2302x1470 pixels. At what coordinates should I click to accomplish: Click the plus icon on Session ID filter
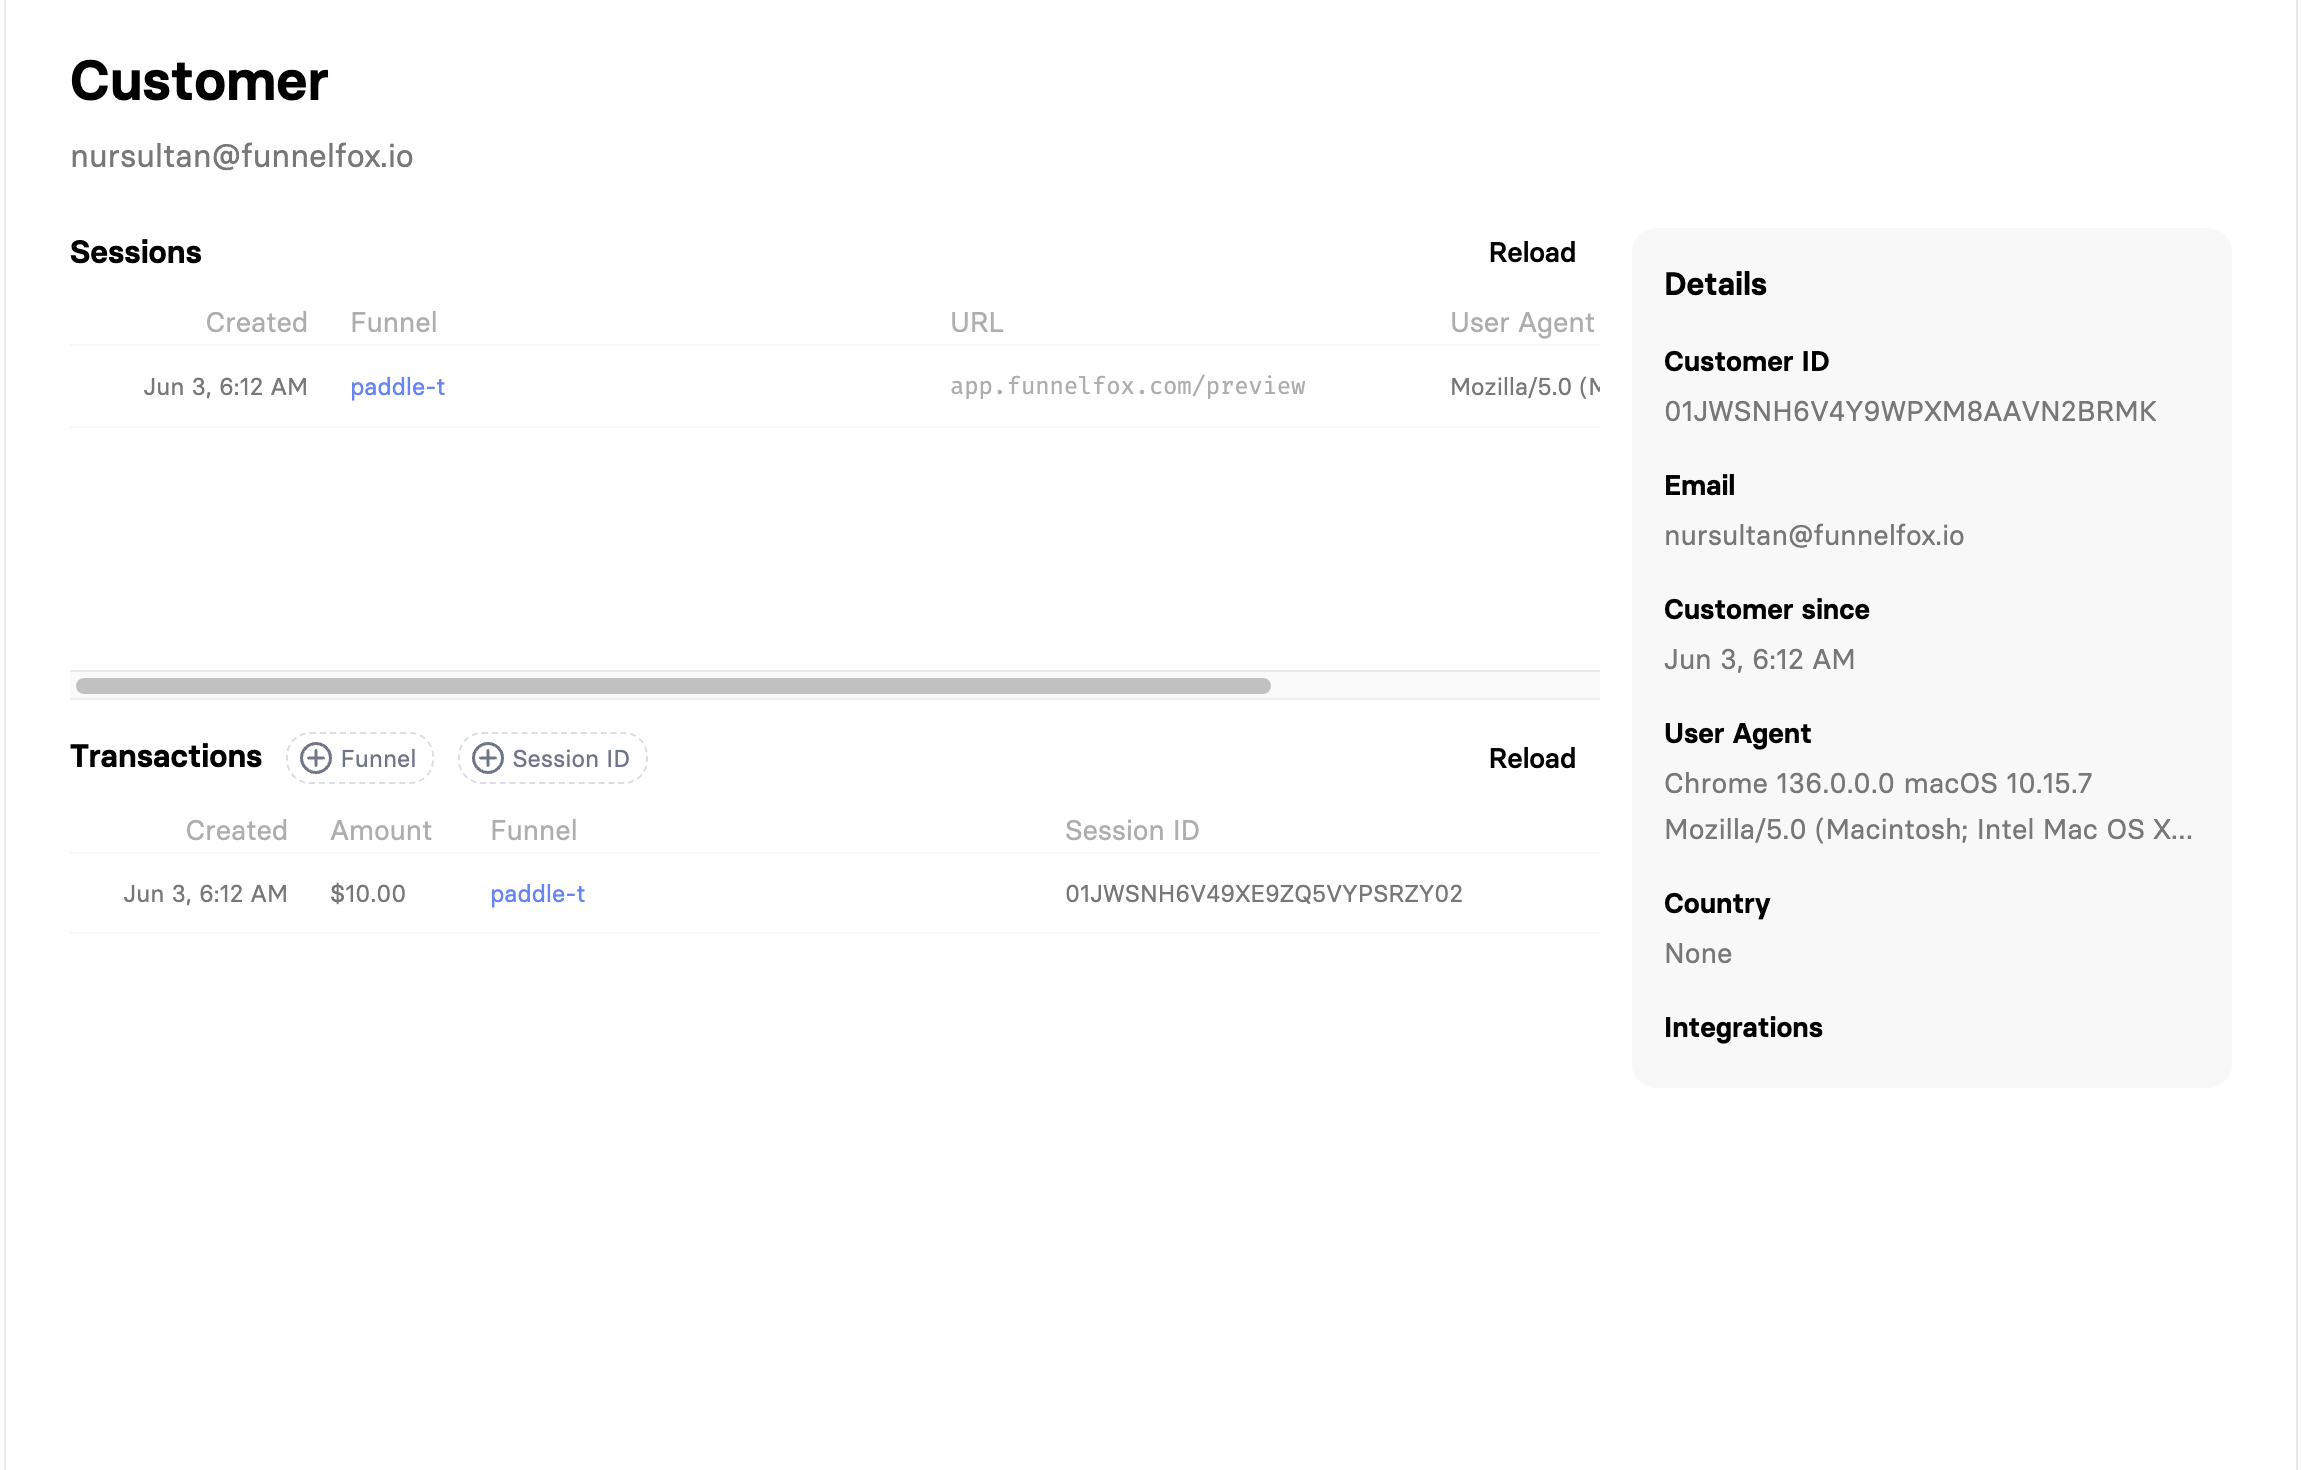pyautogui.click(x=488, y=758)
